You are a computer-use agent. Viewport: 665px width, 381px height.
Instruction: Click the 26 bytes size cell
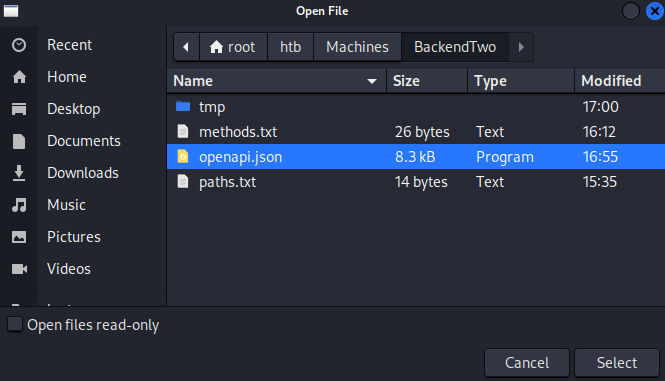coord(422,132)
